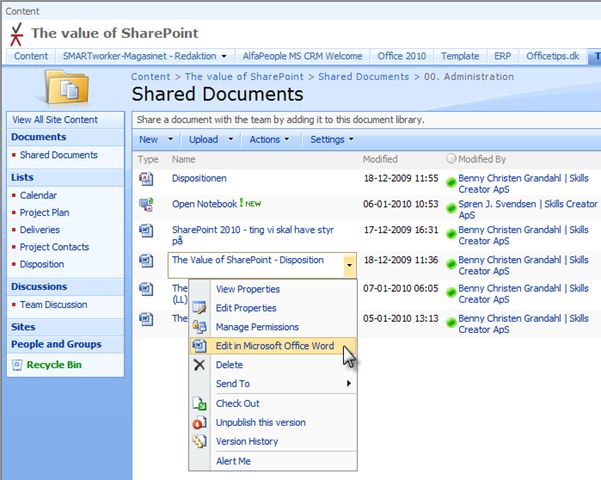Switch to the Office 2010 tab
This screenshot has height=480, width=601.
[x=404, y=56]
